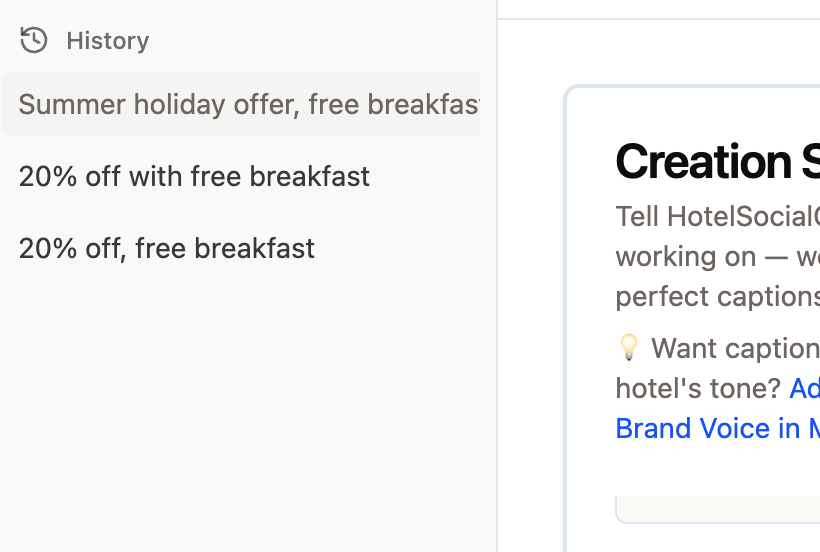
Task: Open "20% off, free breakfast" history entry
Action: coord(166,248)
